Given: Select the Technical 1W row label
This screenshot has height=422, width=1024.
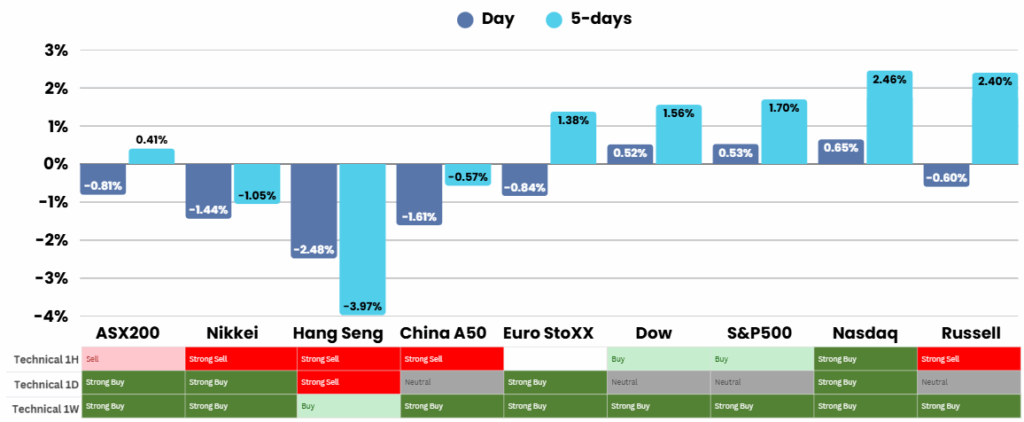Looking at the screenshot, I should pyautogui.click(x=41, y=406).
